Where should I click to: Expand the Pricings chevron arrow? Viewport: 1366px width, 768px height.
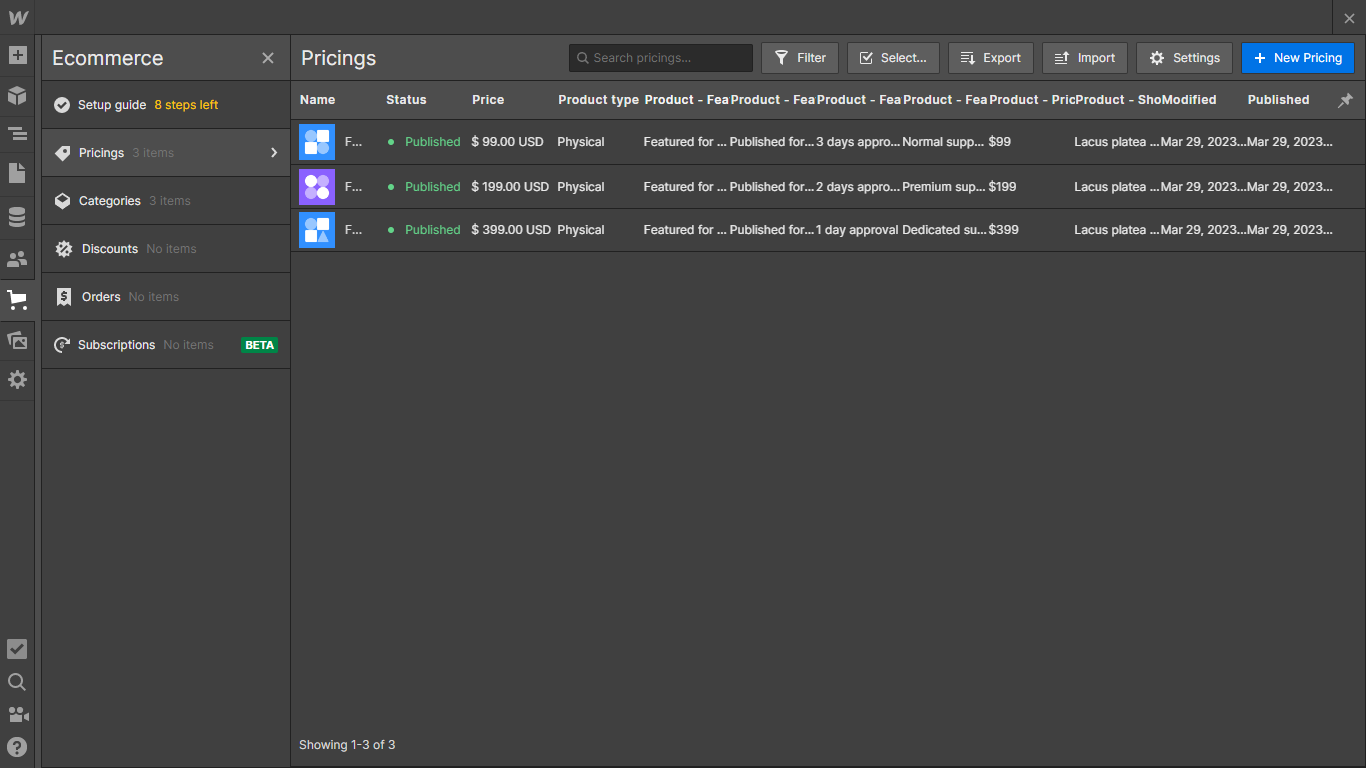274,153
